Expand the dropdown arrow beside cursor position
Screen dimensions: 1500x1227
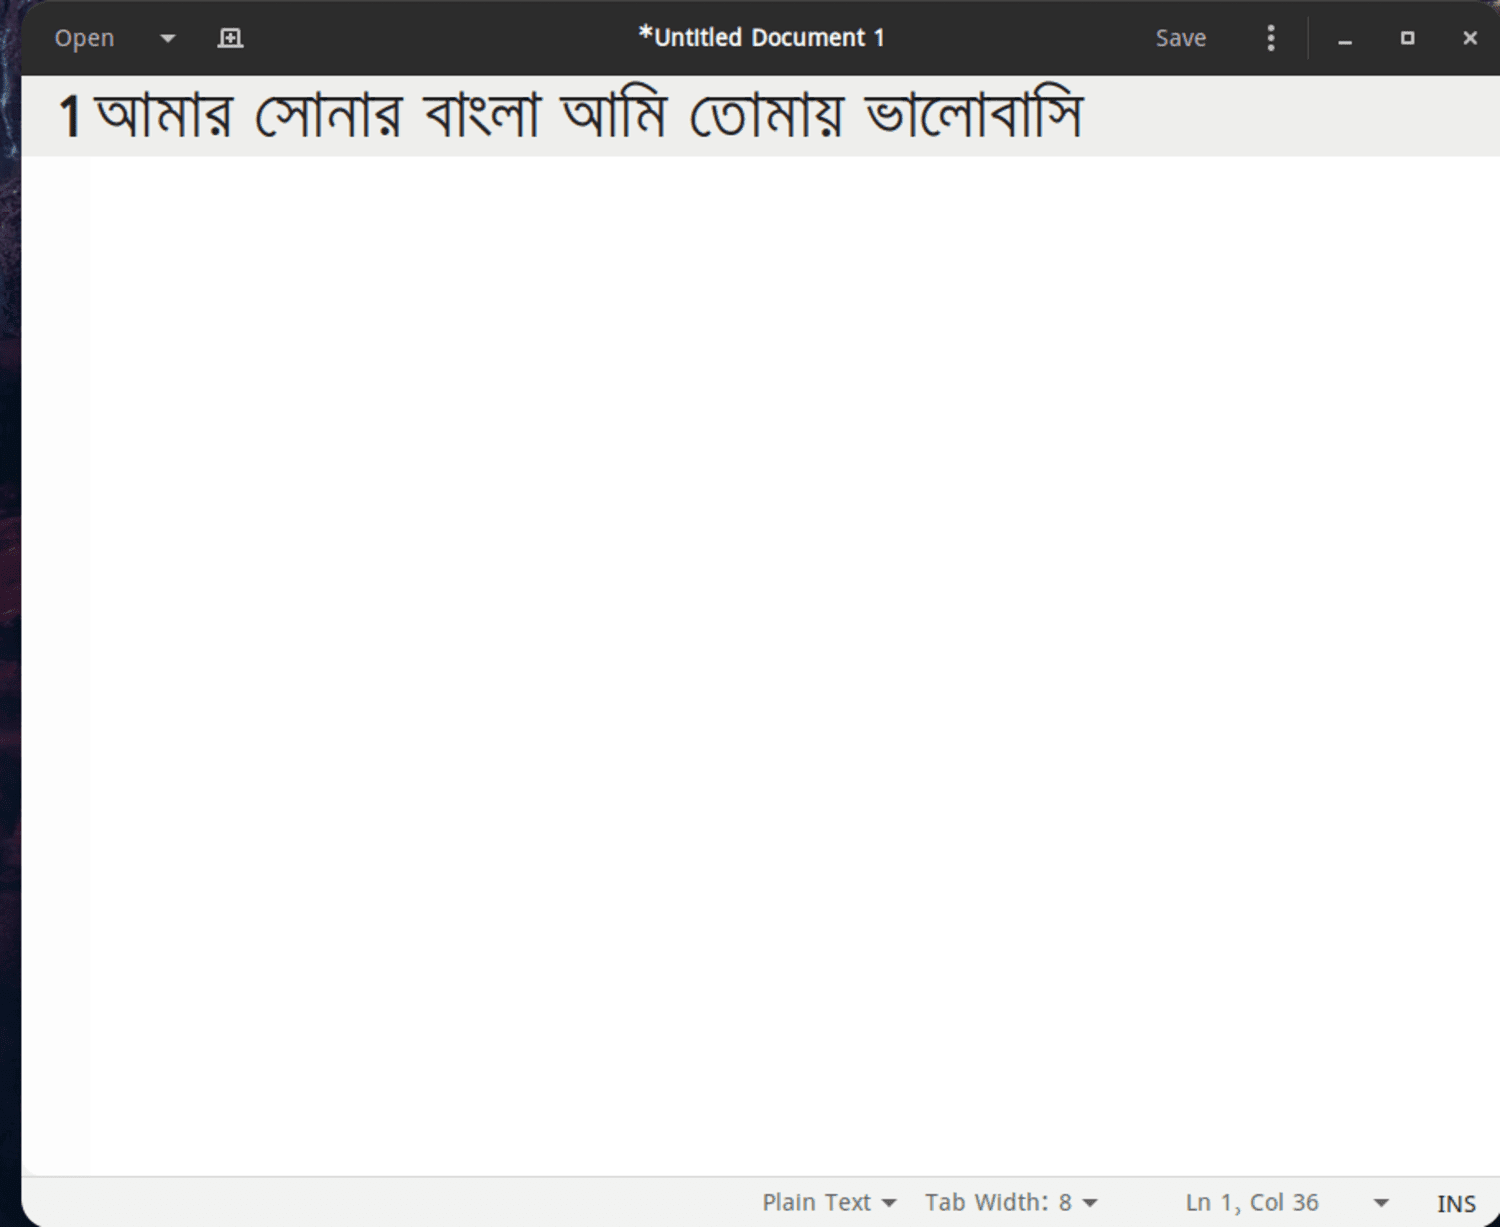1381,1202
